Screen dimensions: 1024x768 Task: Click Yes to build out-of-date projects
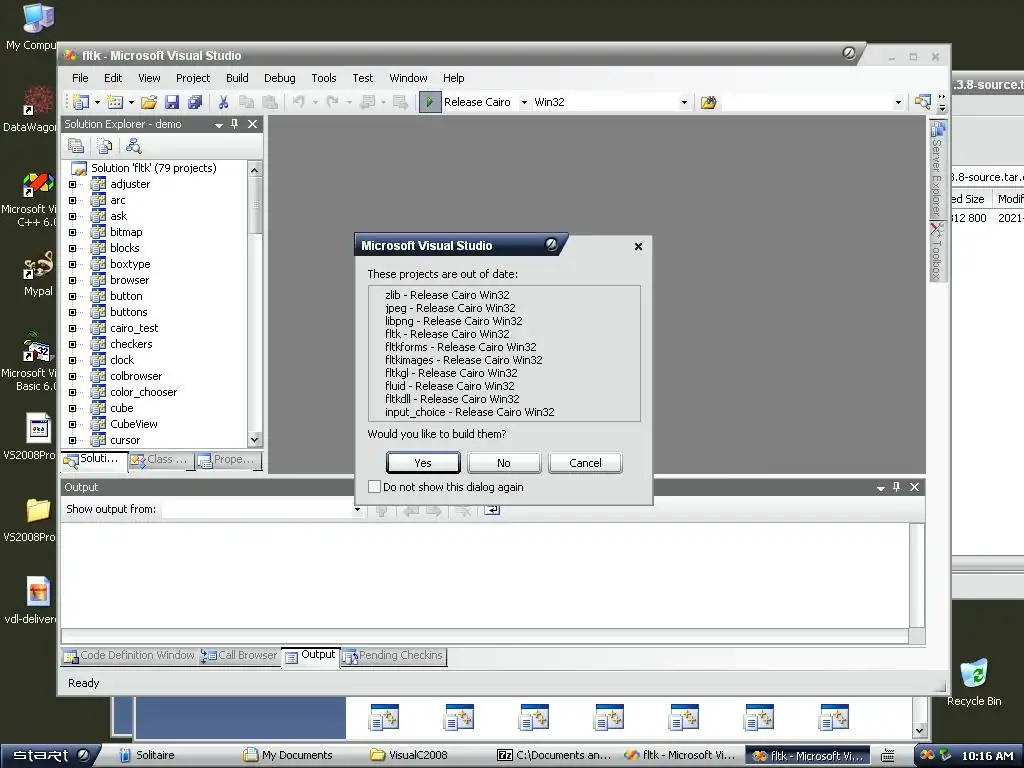coord(423,463)
